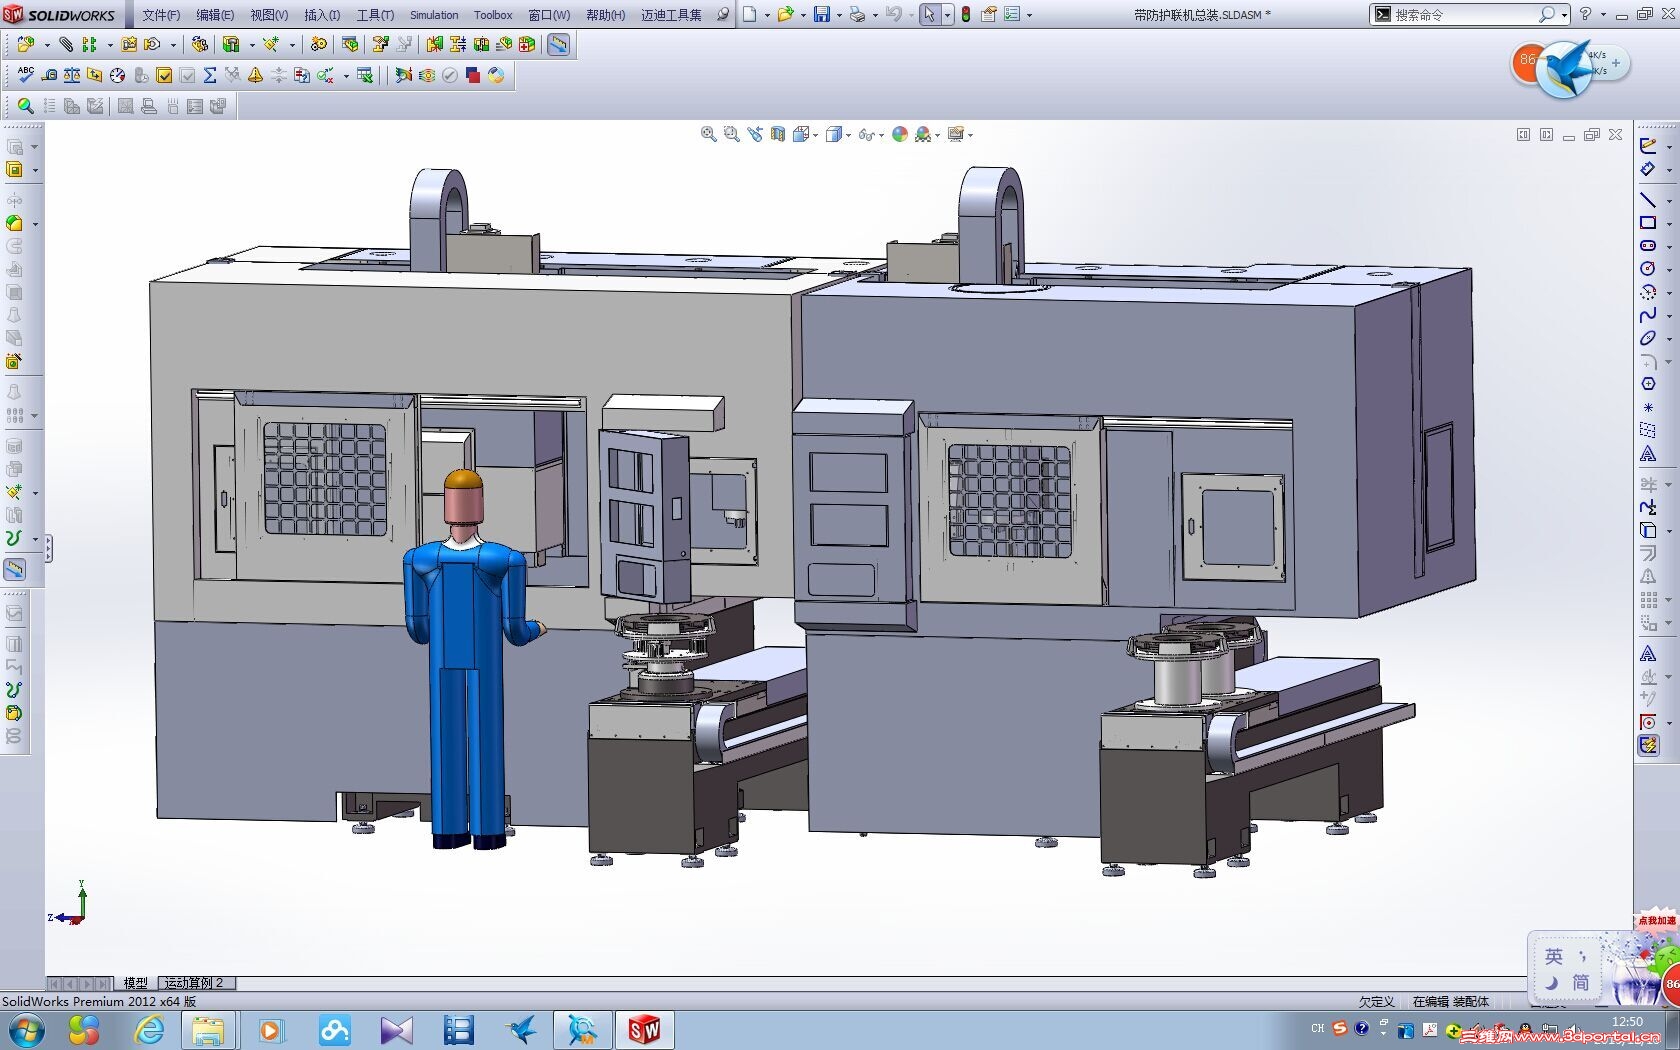Viewport: 1680px width, 1050px height.
Task: Toggle the highlighted assembly toolbar button
Action: coord(559,44)
